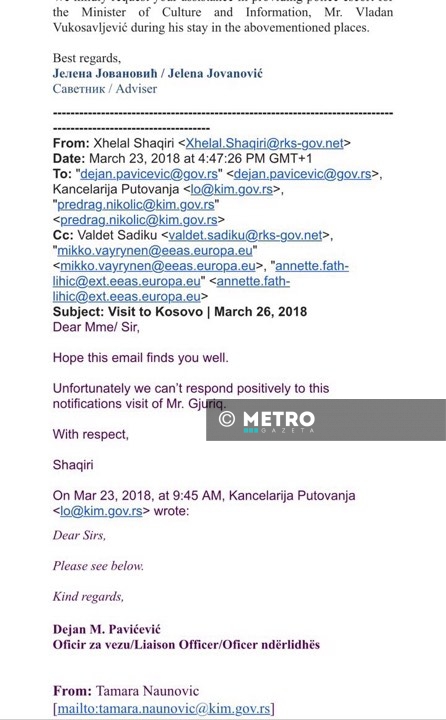The width and height of the screenshot is (446, 720).
Task: Click the Tamara Naunovic sender name
Action: coord(147,691)
